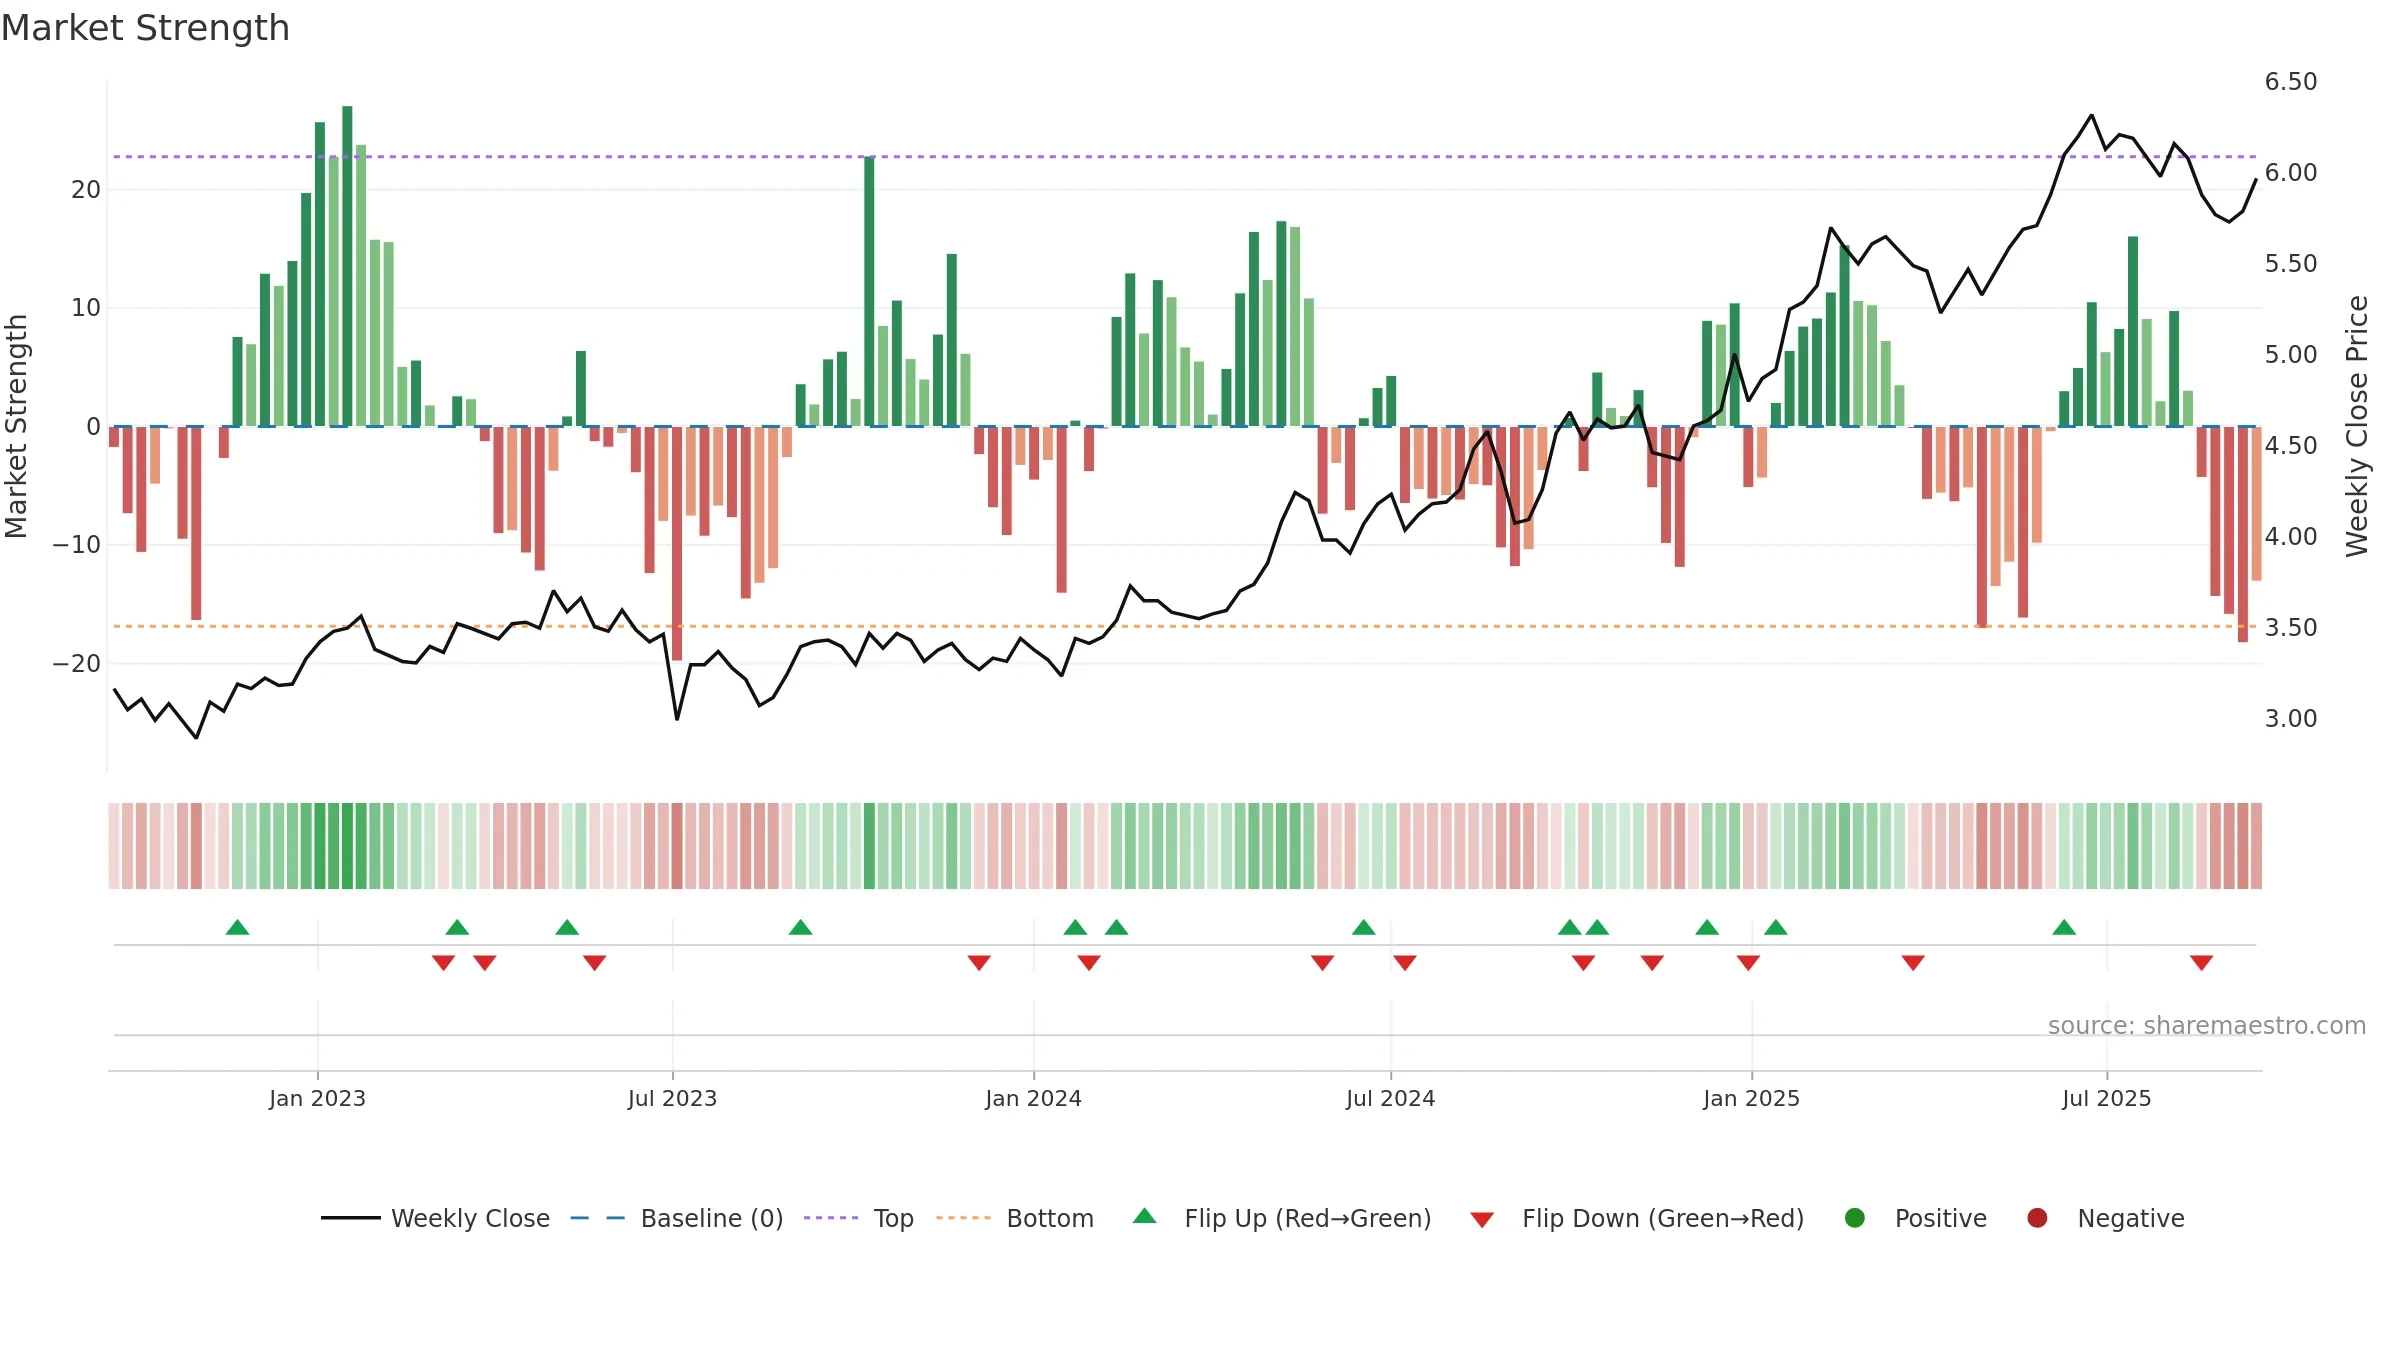
Task: Click the deepest red bar at Jul 2023
Action: coord(677,543)
